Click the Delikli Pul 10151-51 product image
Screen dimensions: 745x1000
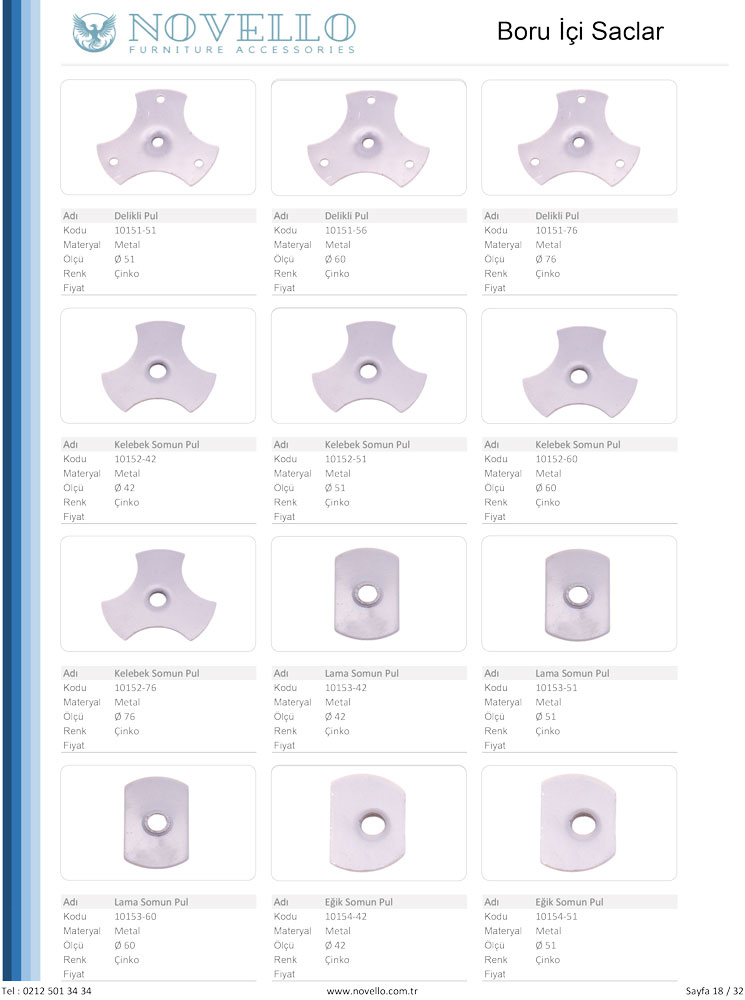[x=158, y=138]
